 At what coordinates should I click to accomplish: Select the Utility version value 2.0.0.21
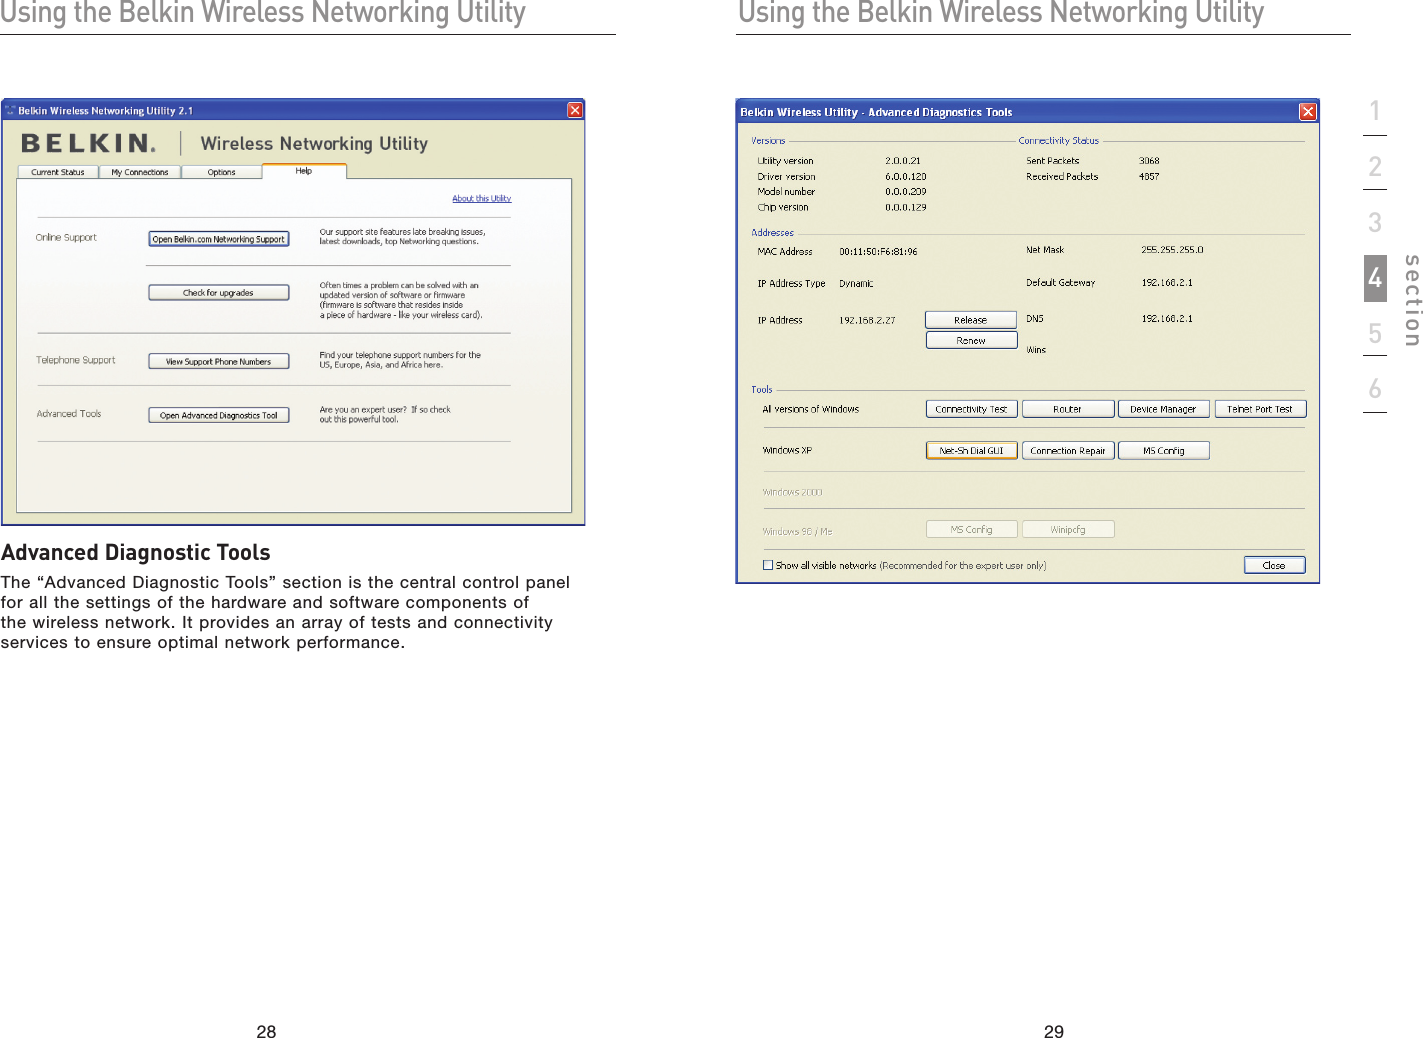pos(903,160)
